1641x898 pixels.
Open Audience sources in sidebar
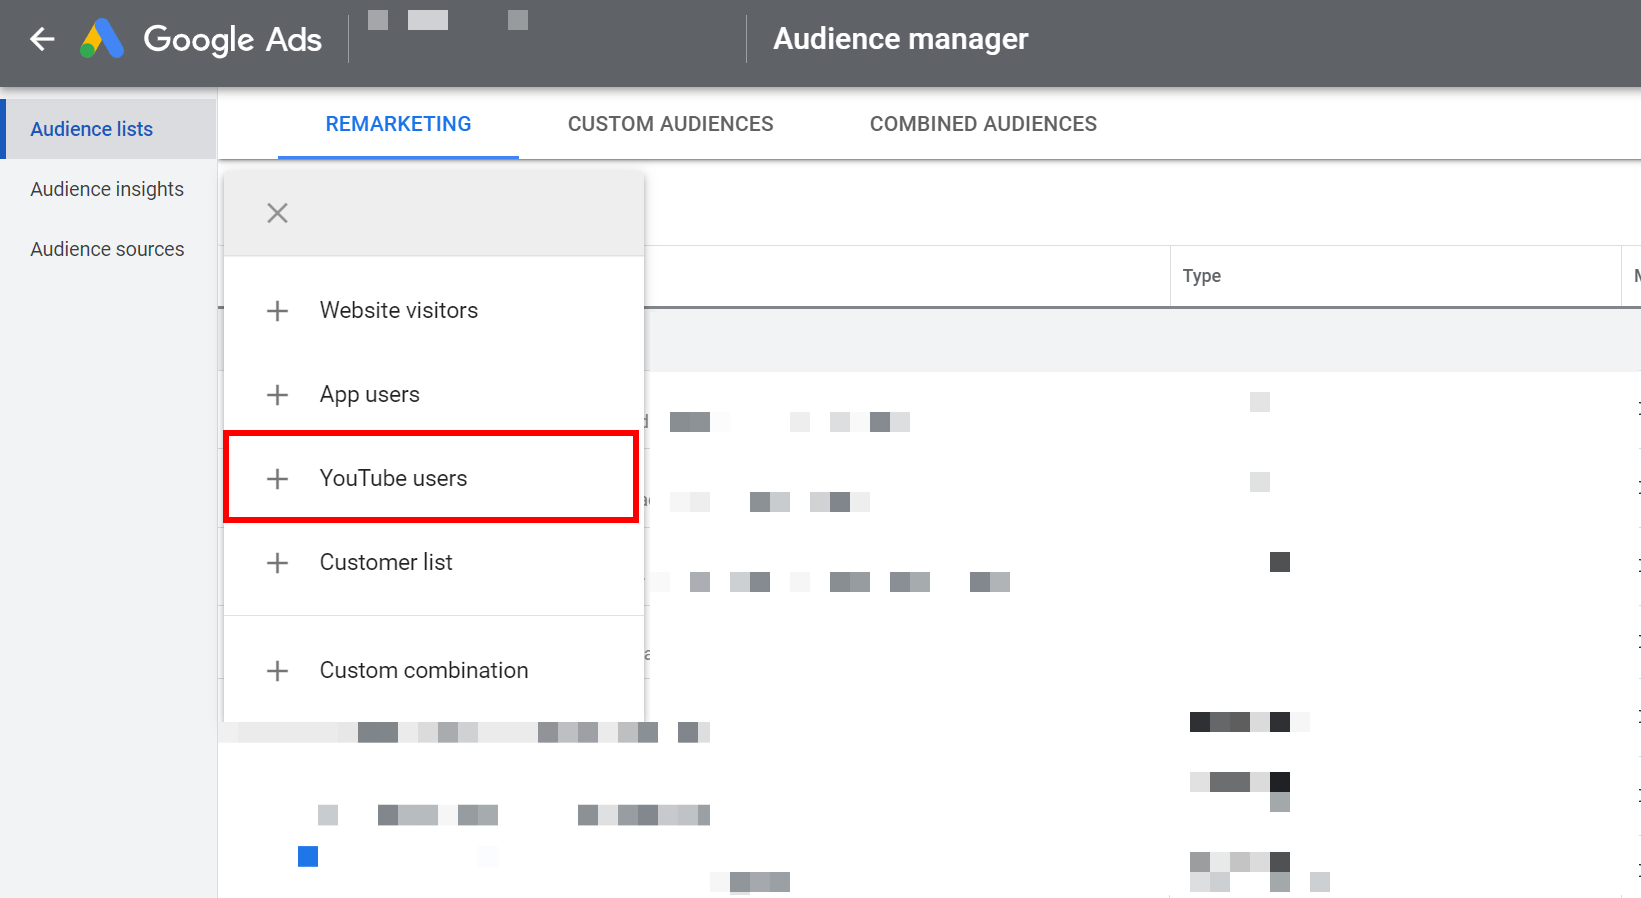[x=107, y=249]
